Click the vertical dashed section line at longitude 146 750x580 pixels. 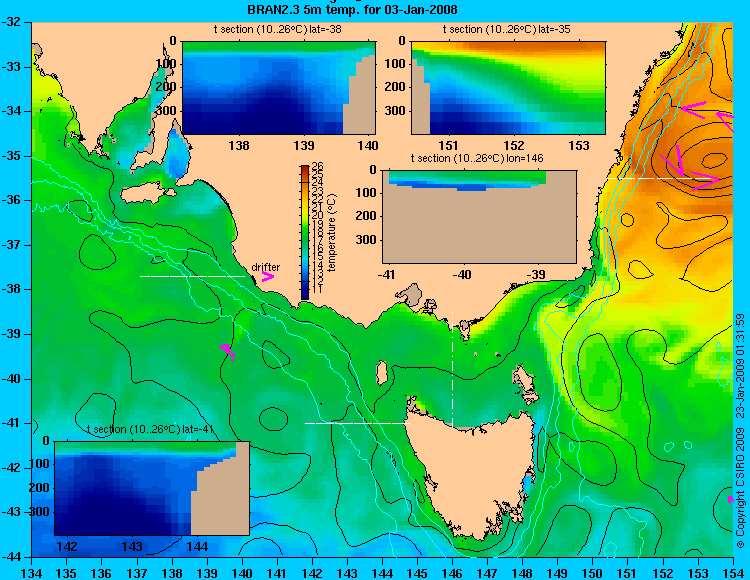pyautogui.click(x=452, y=369)
